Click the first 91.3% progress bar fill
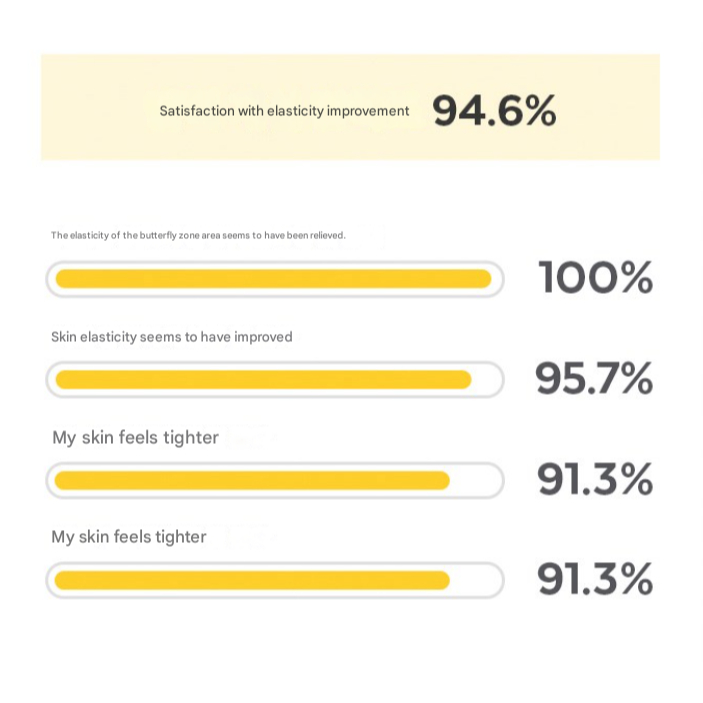Viewport: 703px width, 703px height. pyautogui.click(x=252, y=481)
